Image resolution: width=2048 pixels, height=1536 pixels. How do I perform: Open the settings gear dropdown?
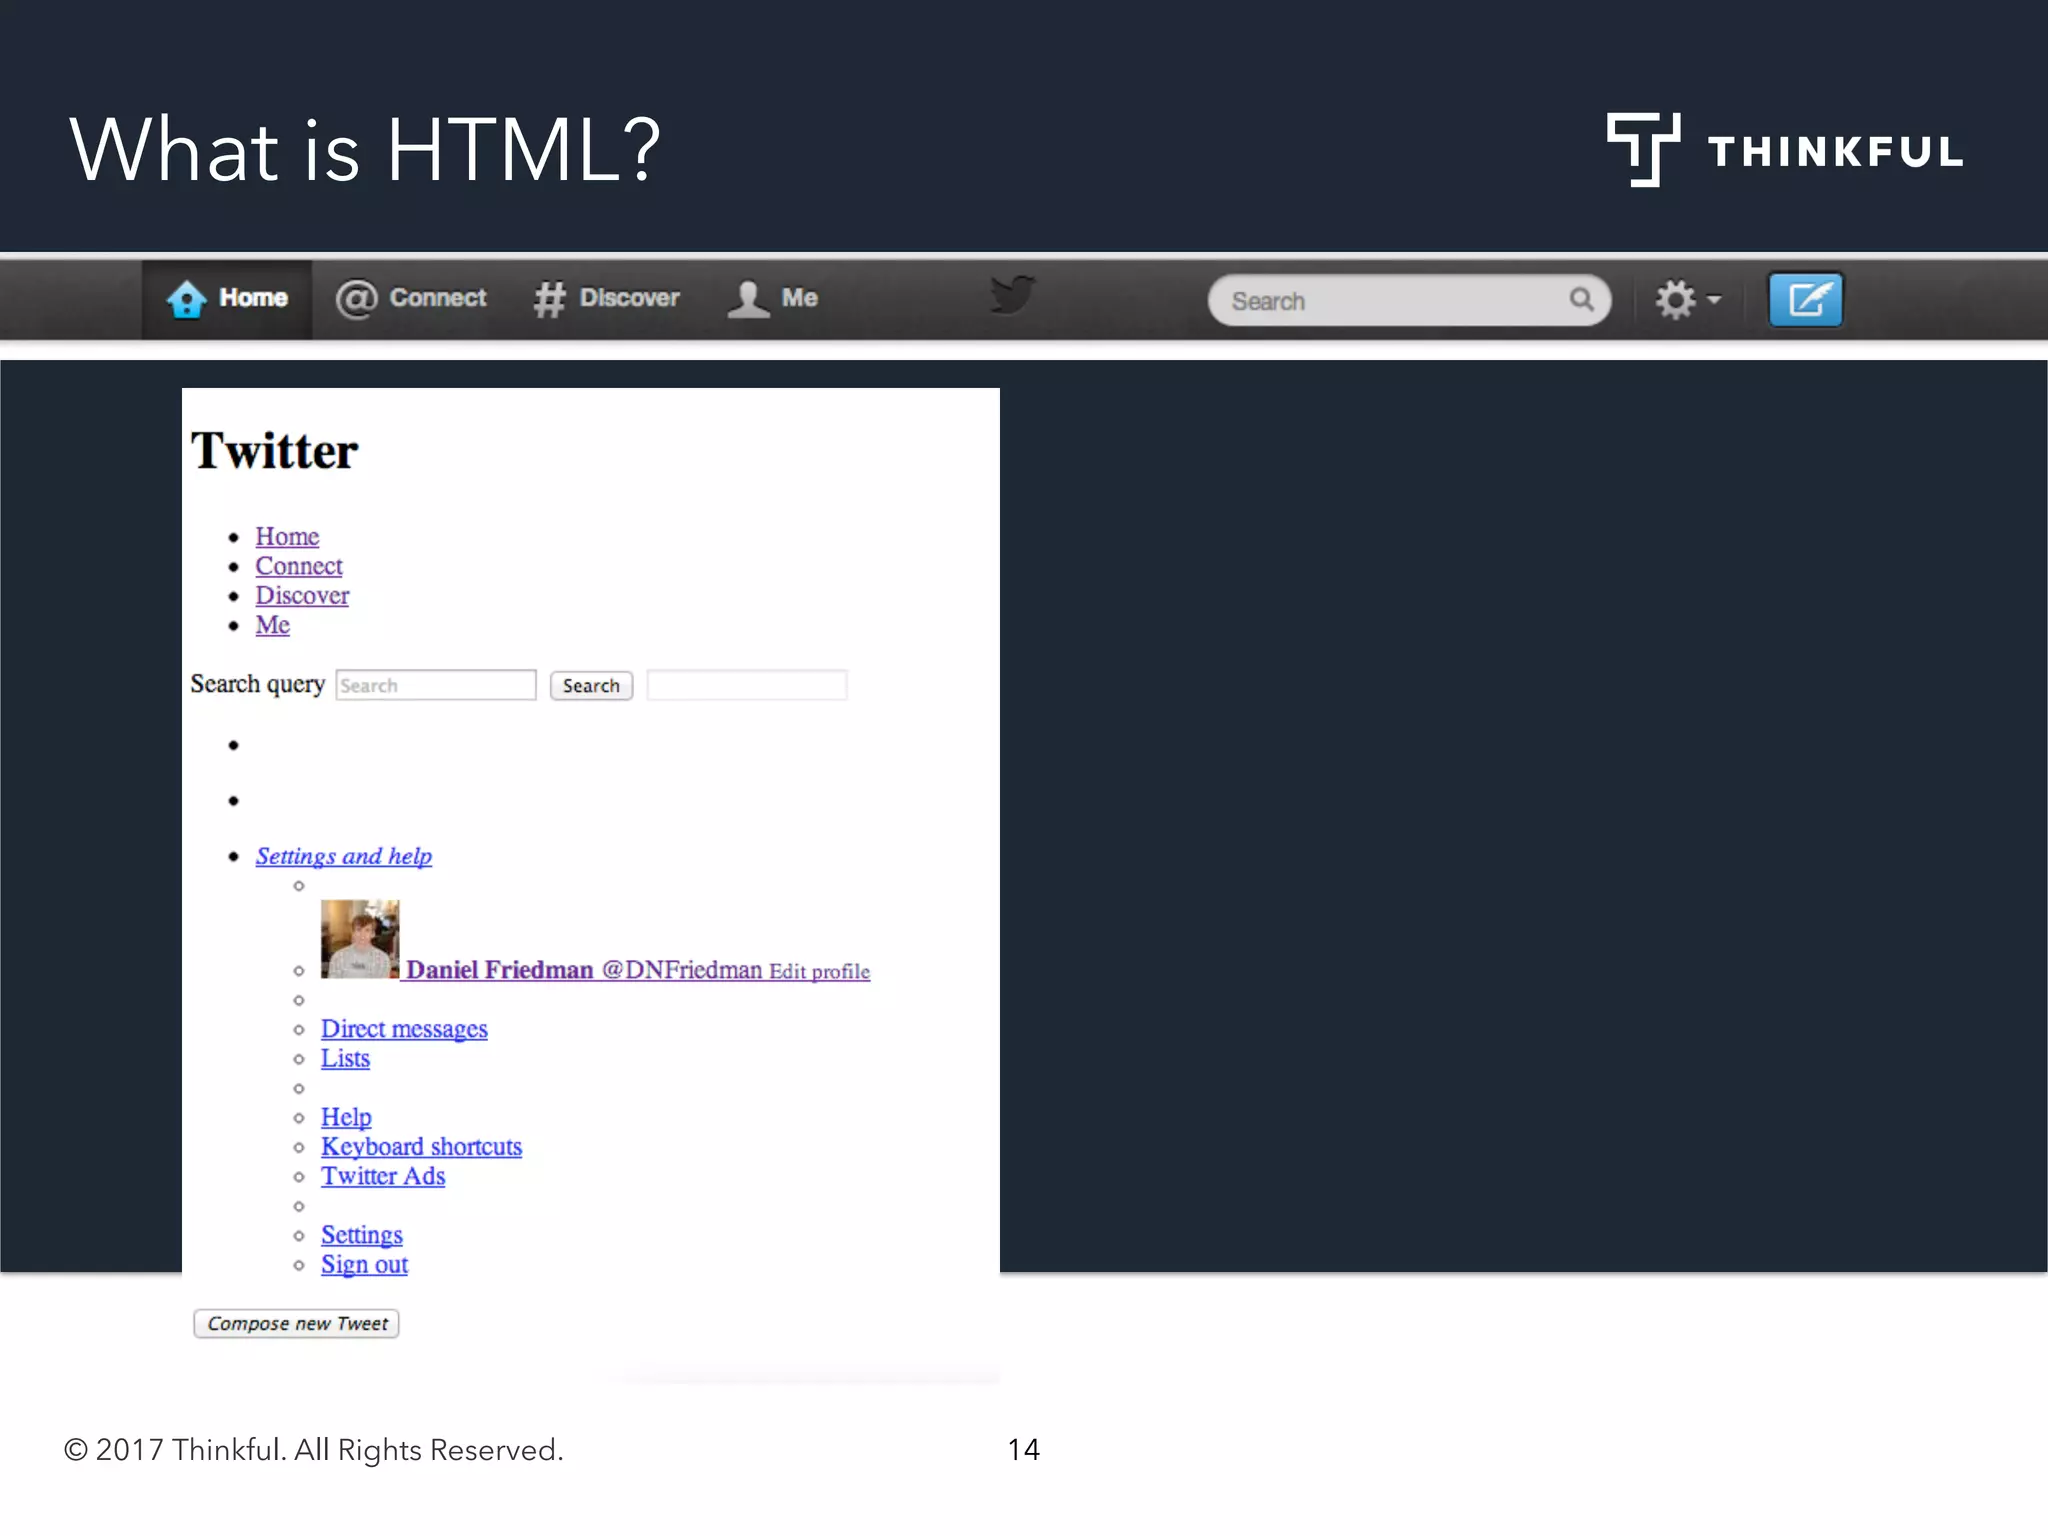(1676, 299)
